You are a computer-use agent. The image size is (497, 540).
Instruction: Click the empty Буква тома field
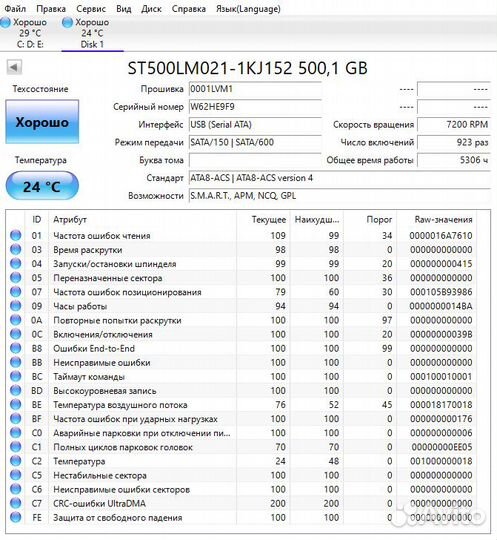coord(255,160)
